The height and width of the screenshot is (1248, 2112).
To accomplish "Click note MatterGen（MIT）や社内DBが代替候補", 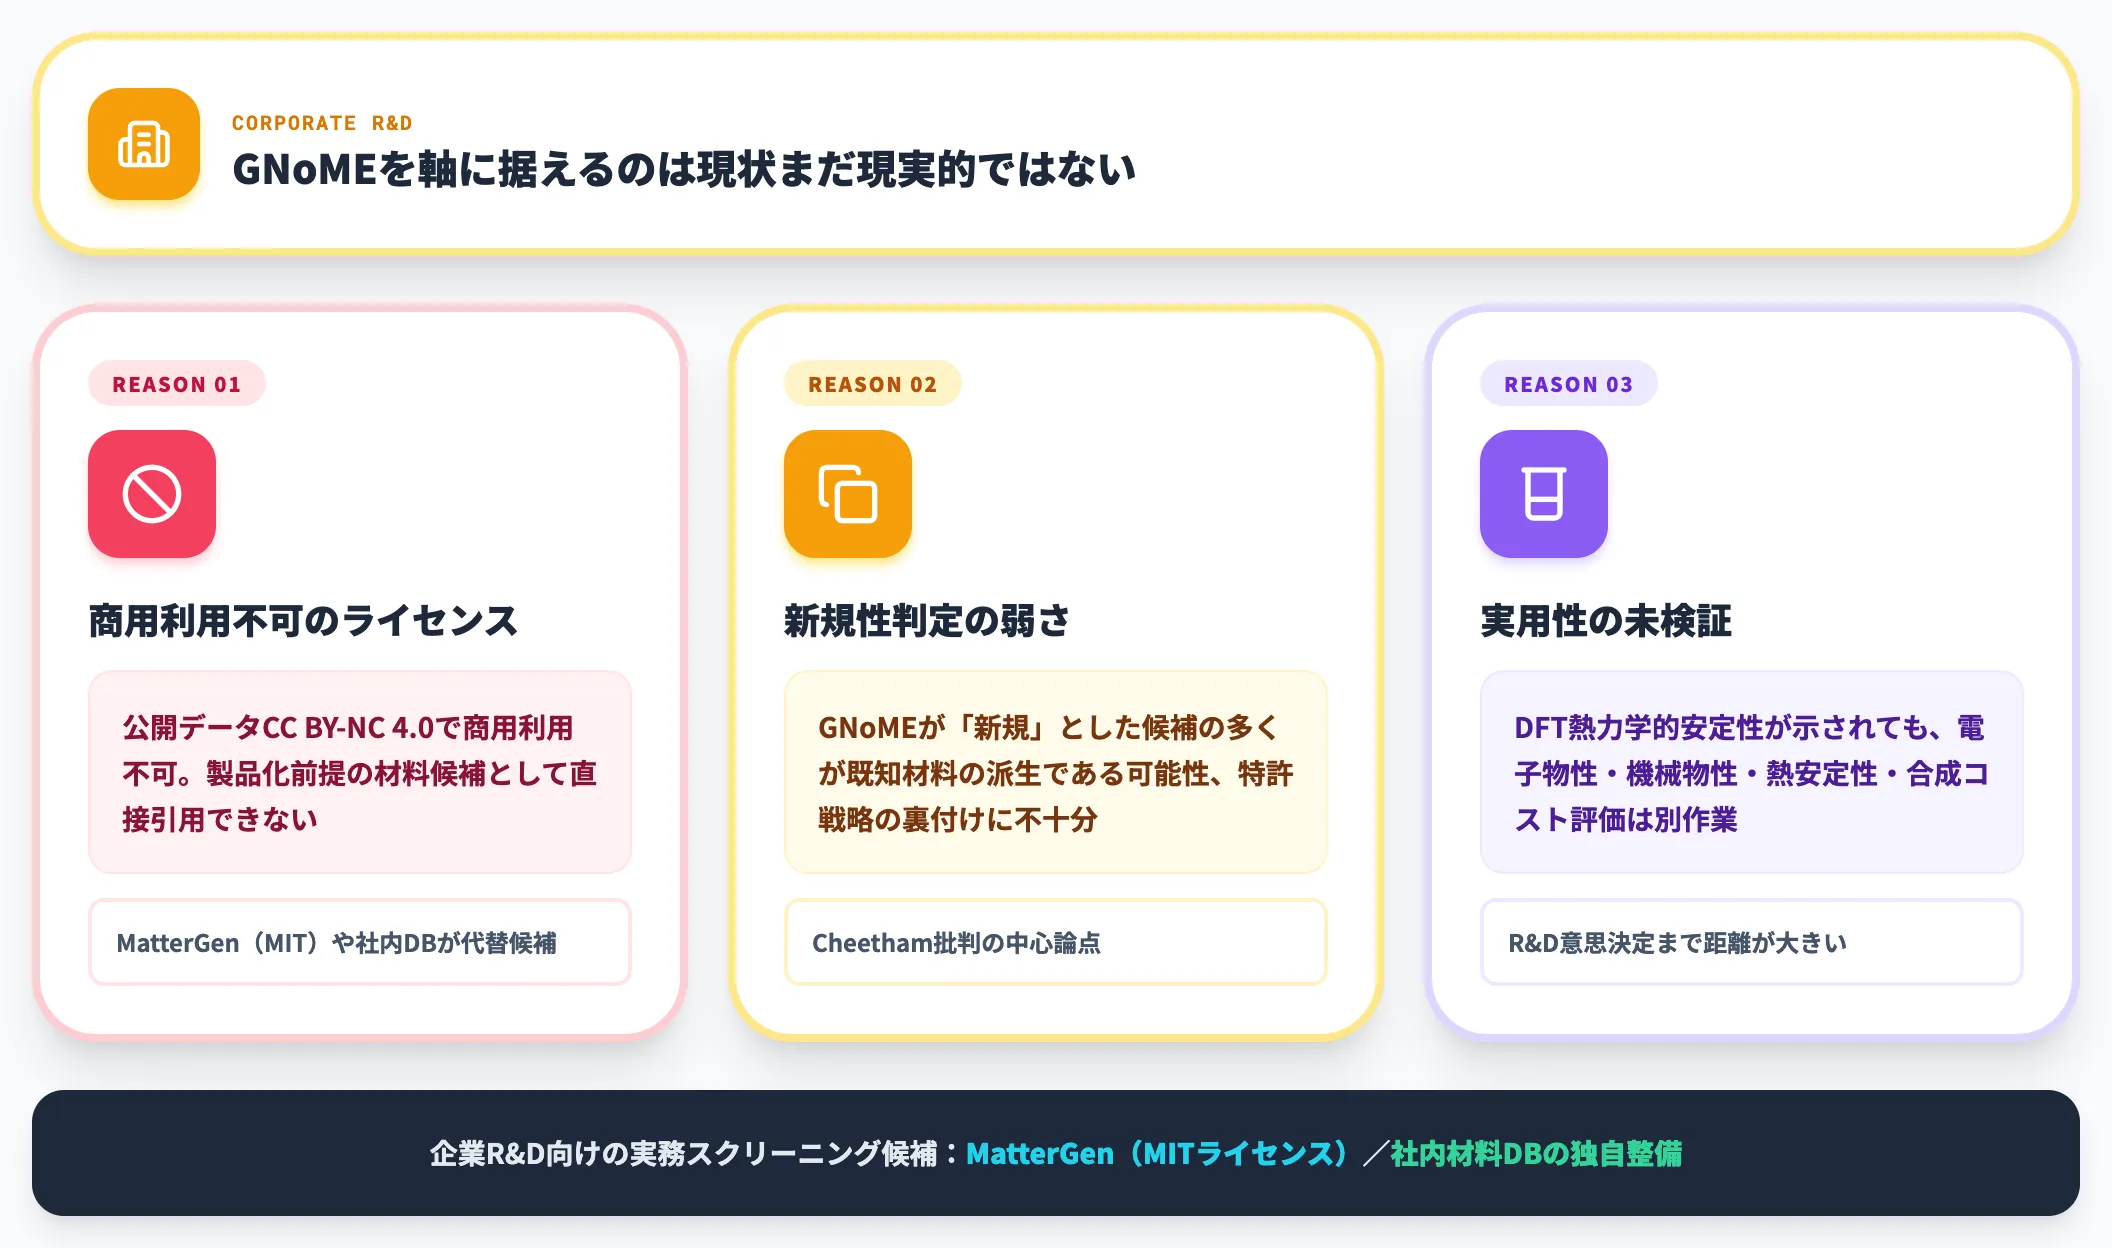I will click(x=360, y=942).
